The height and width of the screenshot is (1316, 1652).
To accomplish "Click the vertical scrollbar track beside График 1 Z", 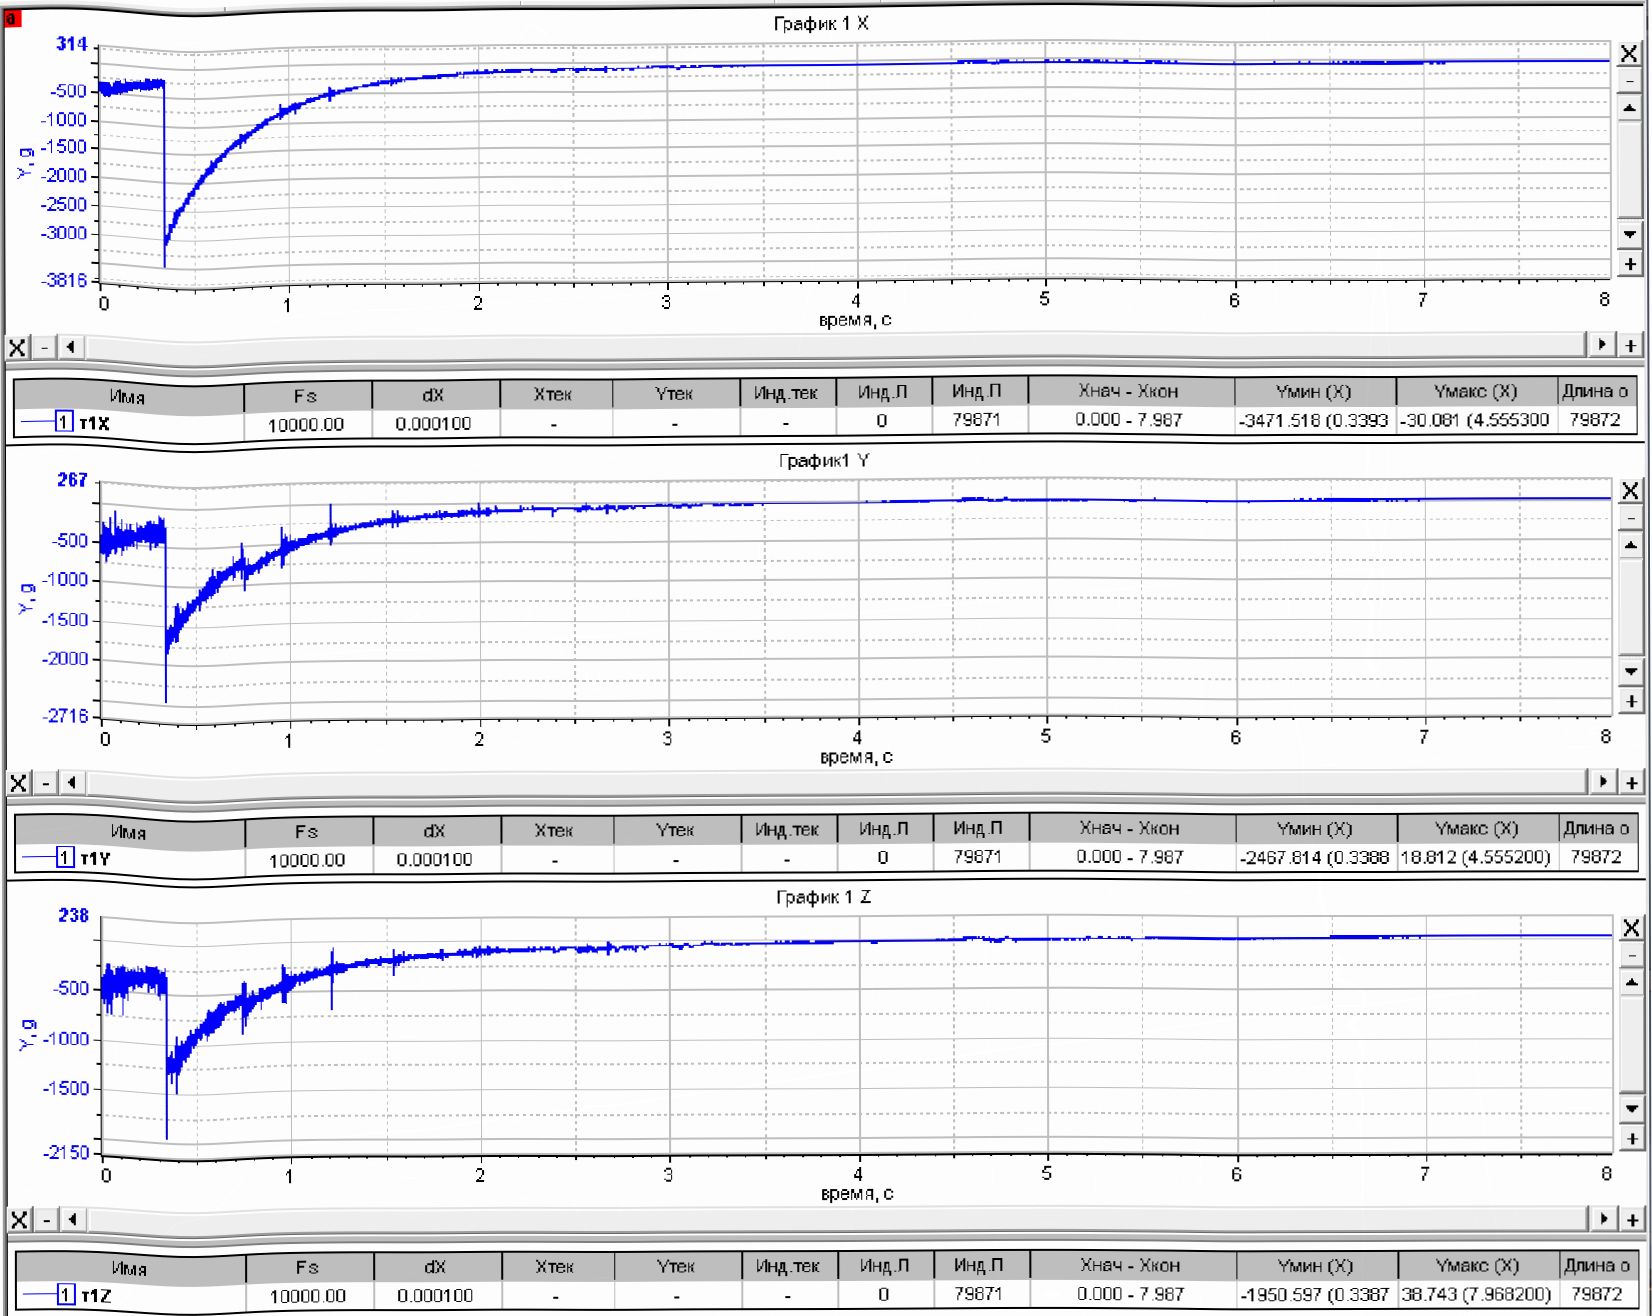I will (1631, 1045).
